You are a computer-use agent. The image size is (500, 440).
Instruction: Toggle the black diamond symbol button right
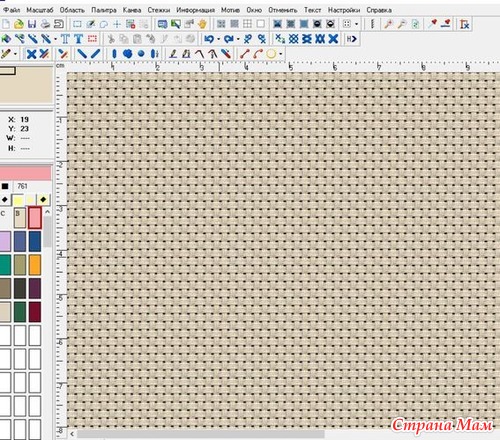click(x=43, y=200)
